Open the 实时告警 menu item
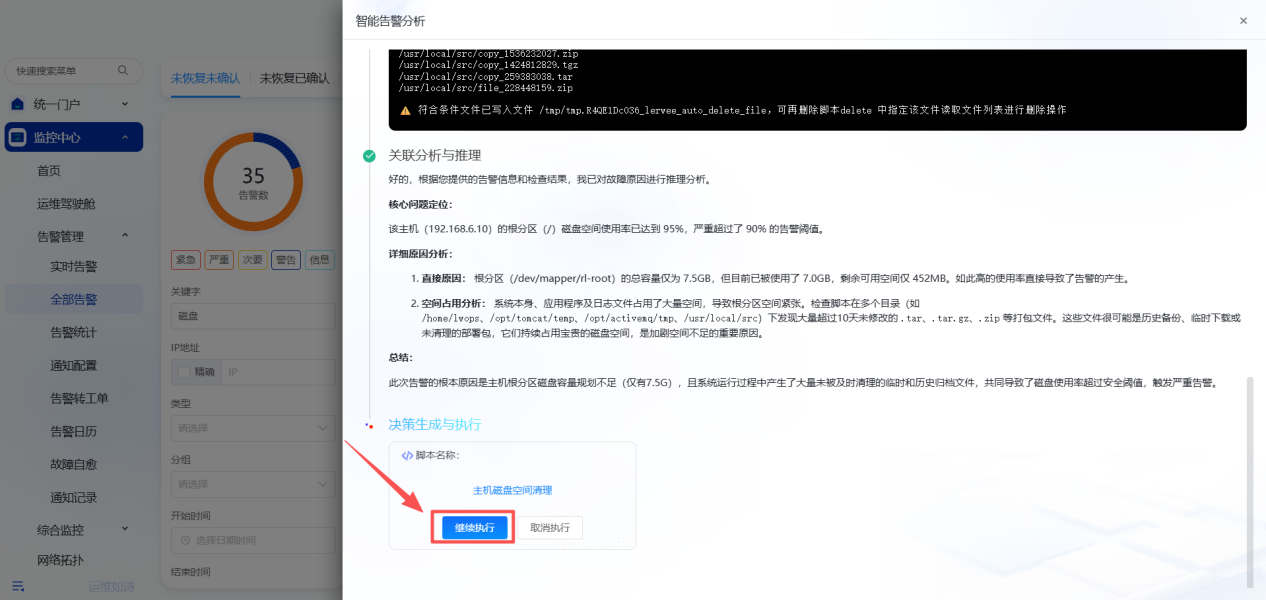 74,267
